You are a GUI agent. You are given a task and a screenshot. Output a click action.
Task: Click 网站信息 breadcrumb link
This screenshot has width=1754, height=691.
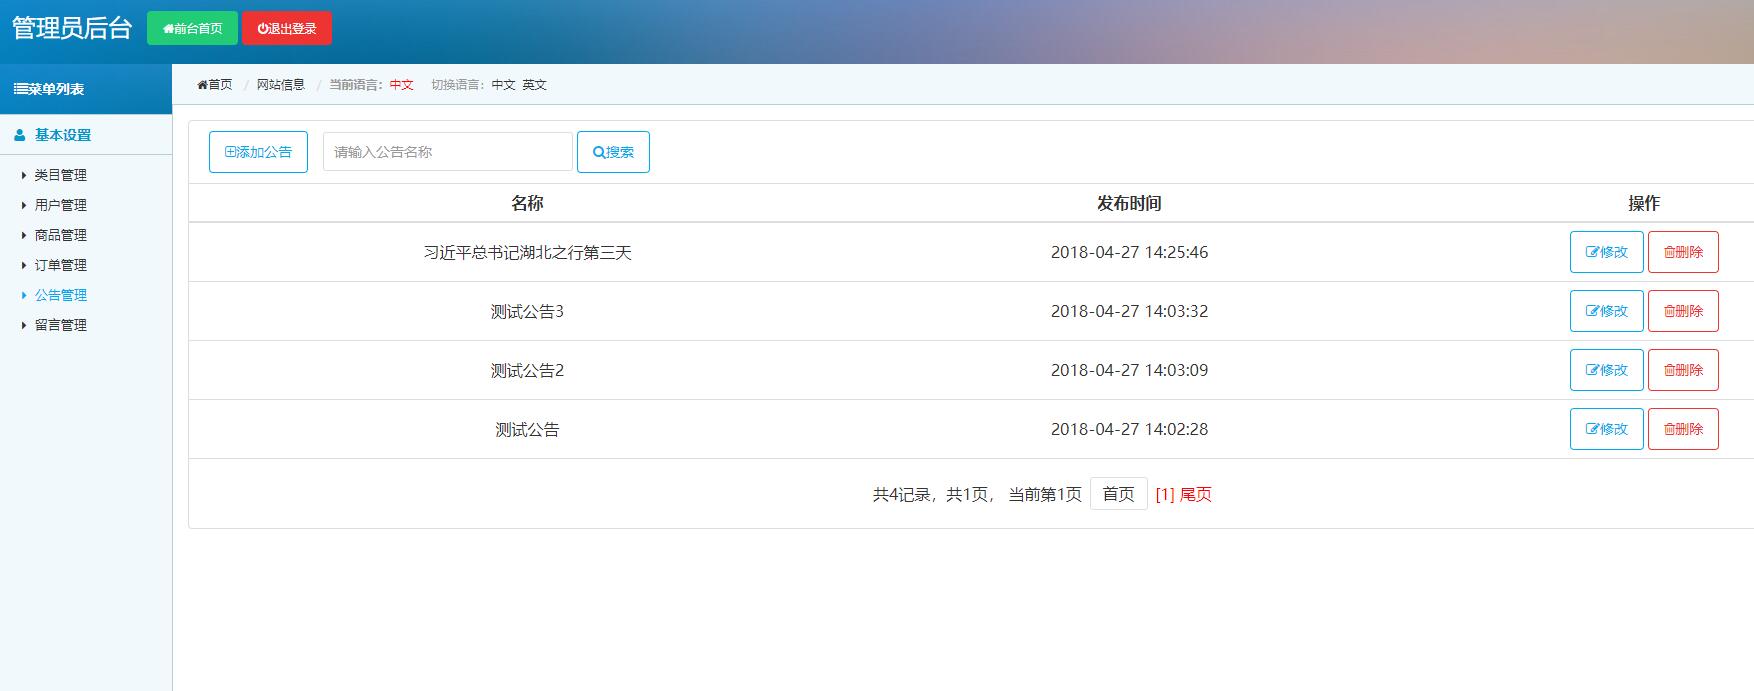(281, 85)
